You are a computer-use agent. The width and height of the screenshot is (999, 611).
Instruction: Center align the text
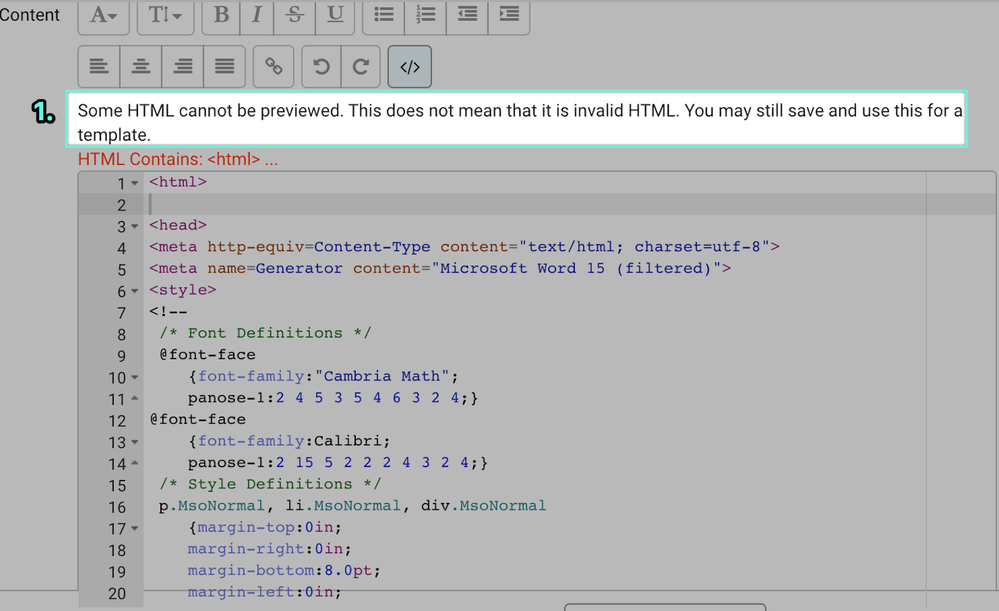(x=141, y=67)
